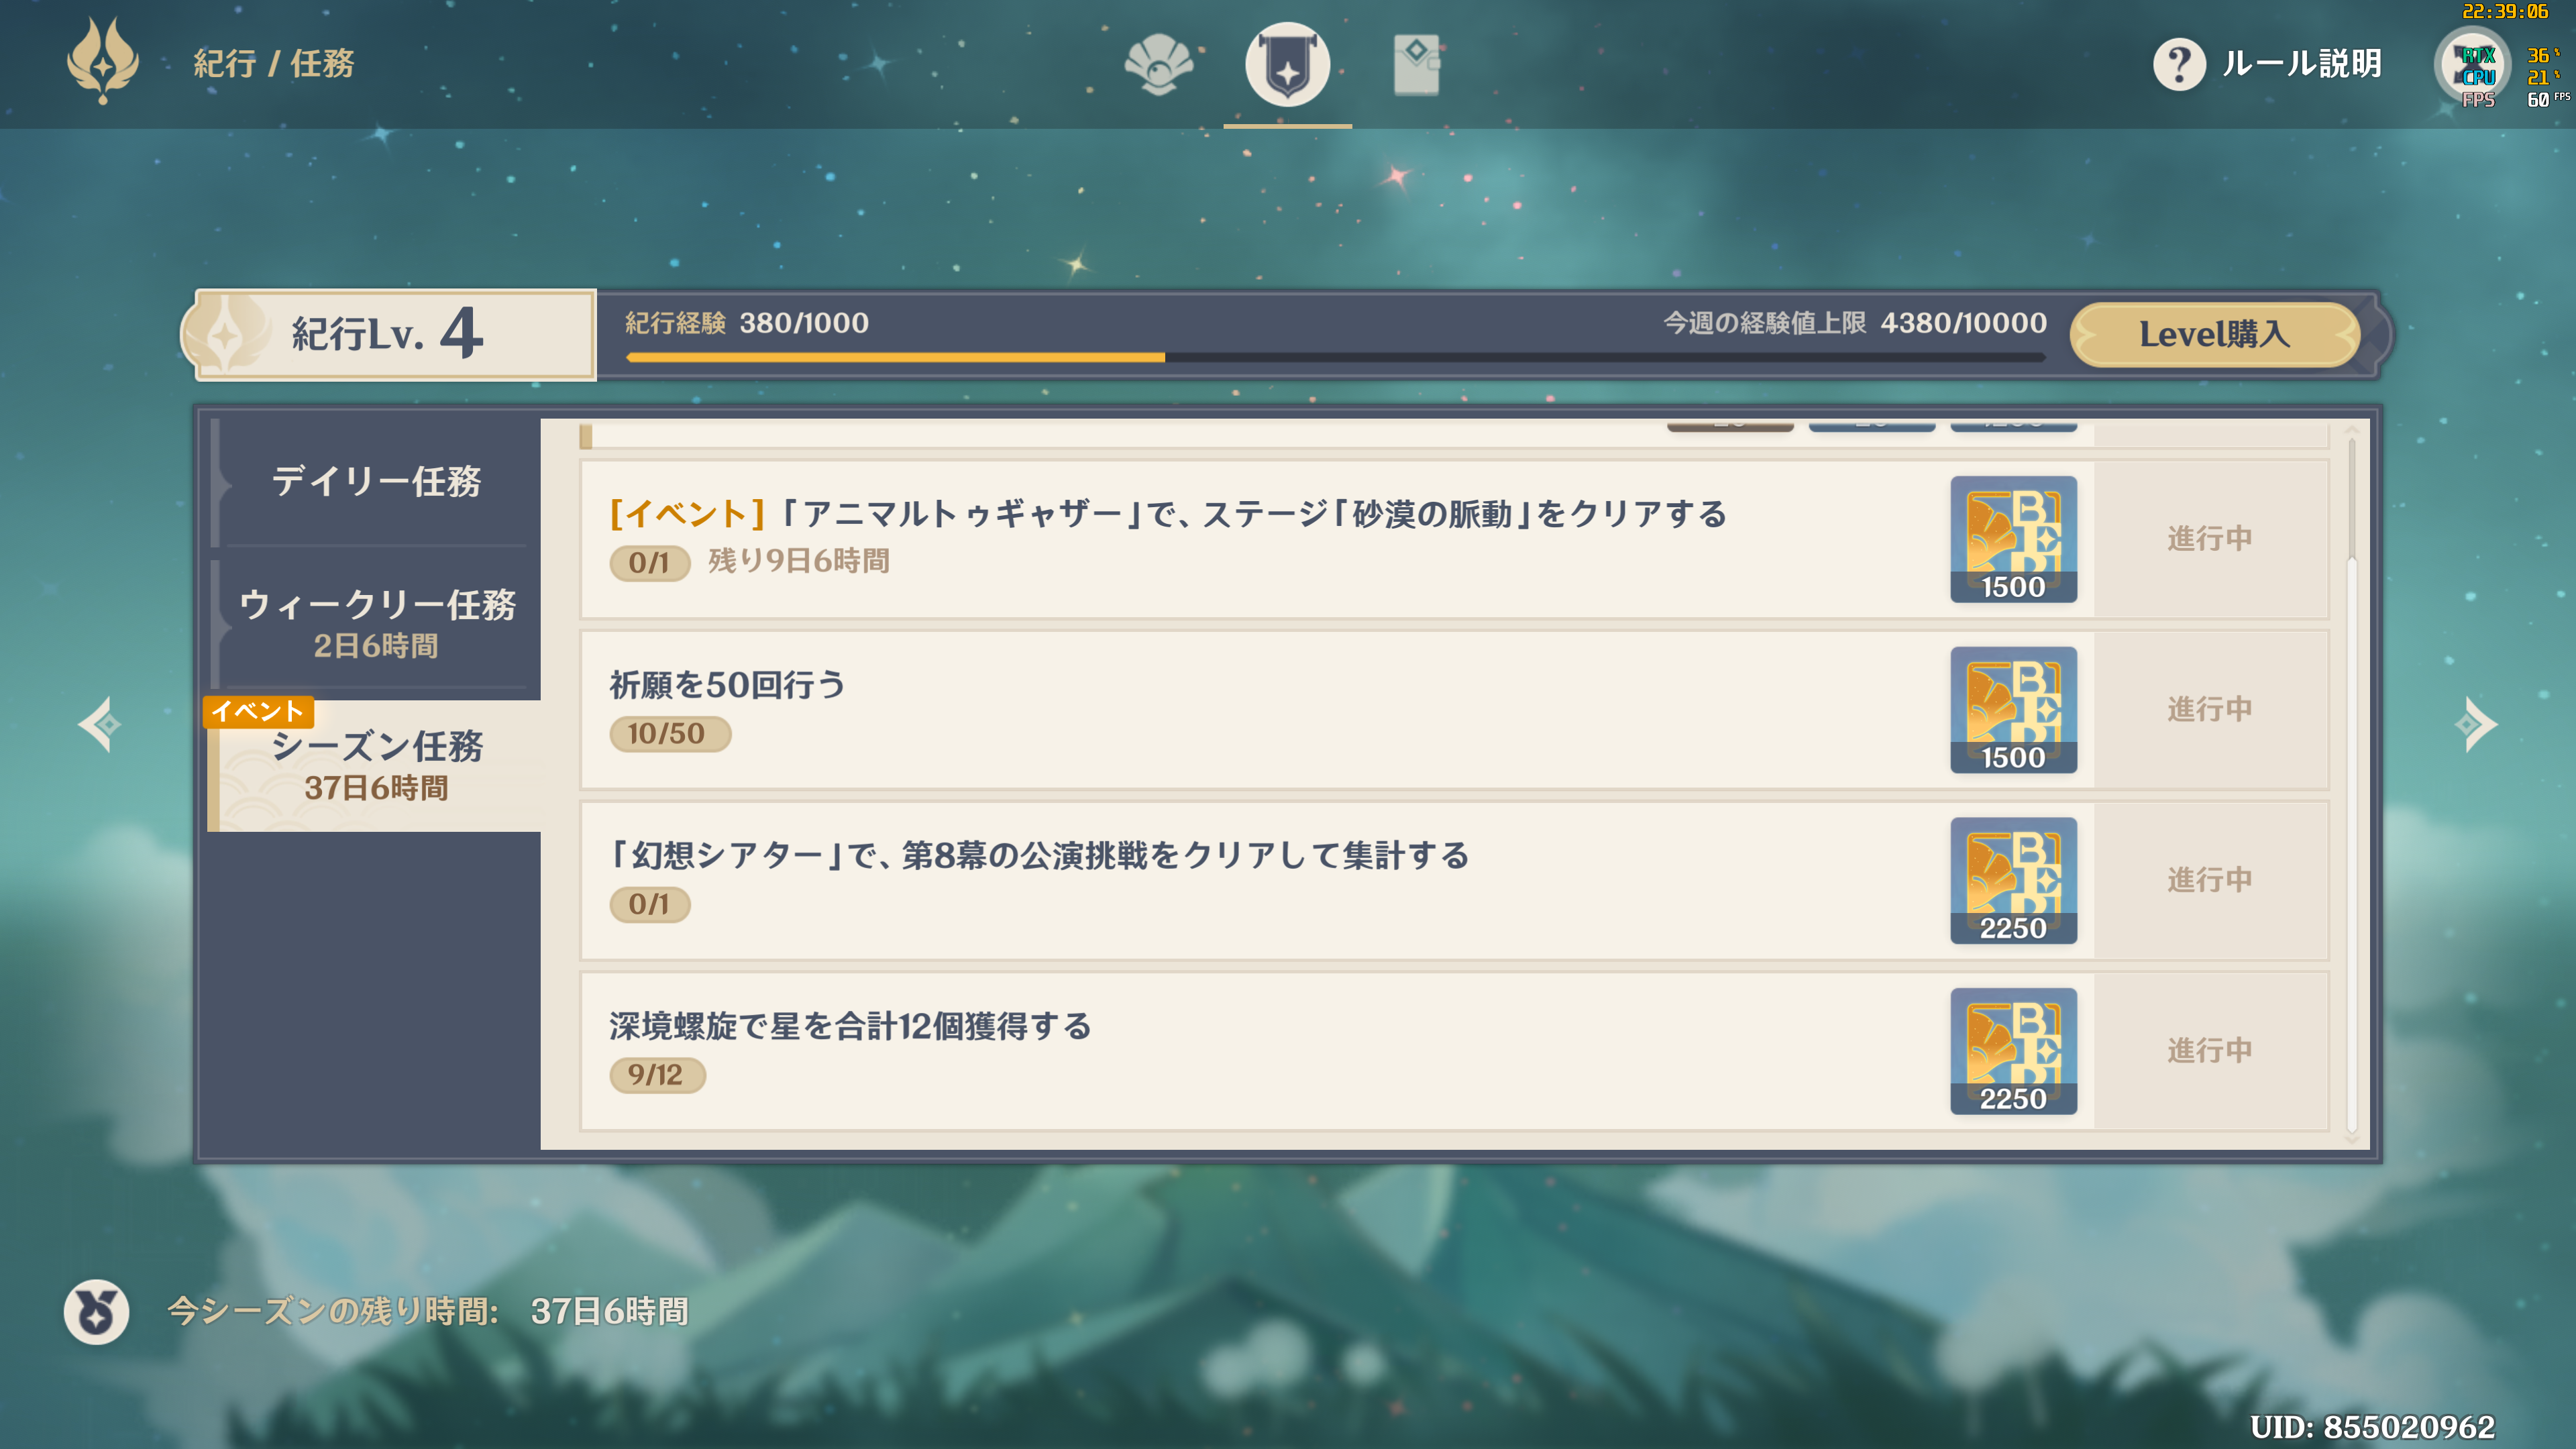The width and height of the screenshot is (2576, 1449).
Task: Switch to ウィークリー任務 tab
Action: (x=376, y=623)
